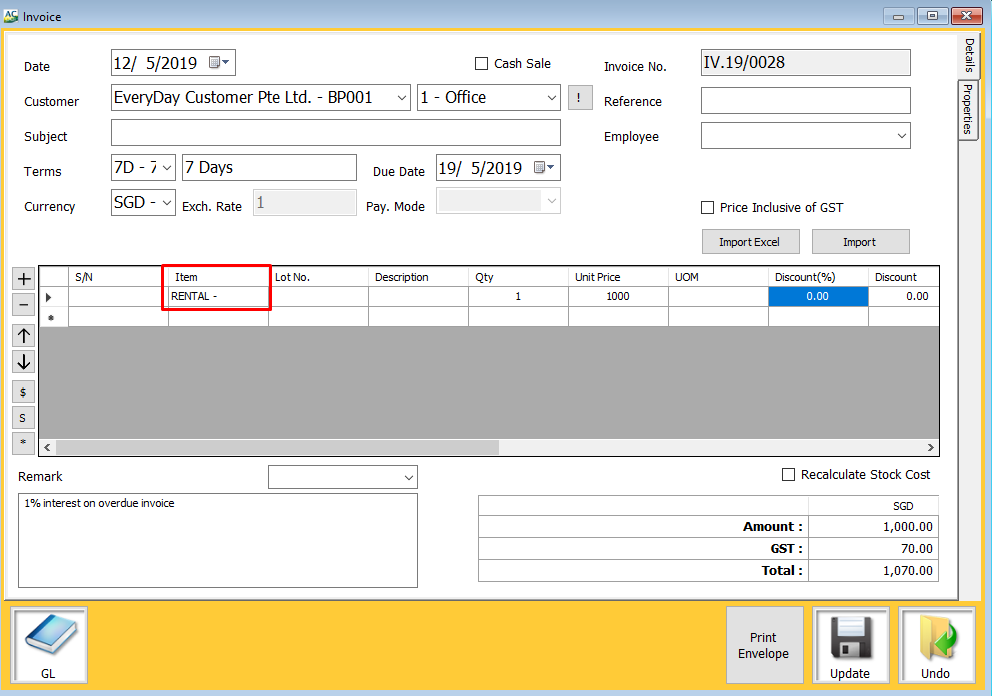This screenshot has width=992, height=696.
Task: Click the Invoice No. field IV.19/0028
Action: click(805, 63)
